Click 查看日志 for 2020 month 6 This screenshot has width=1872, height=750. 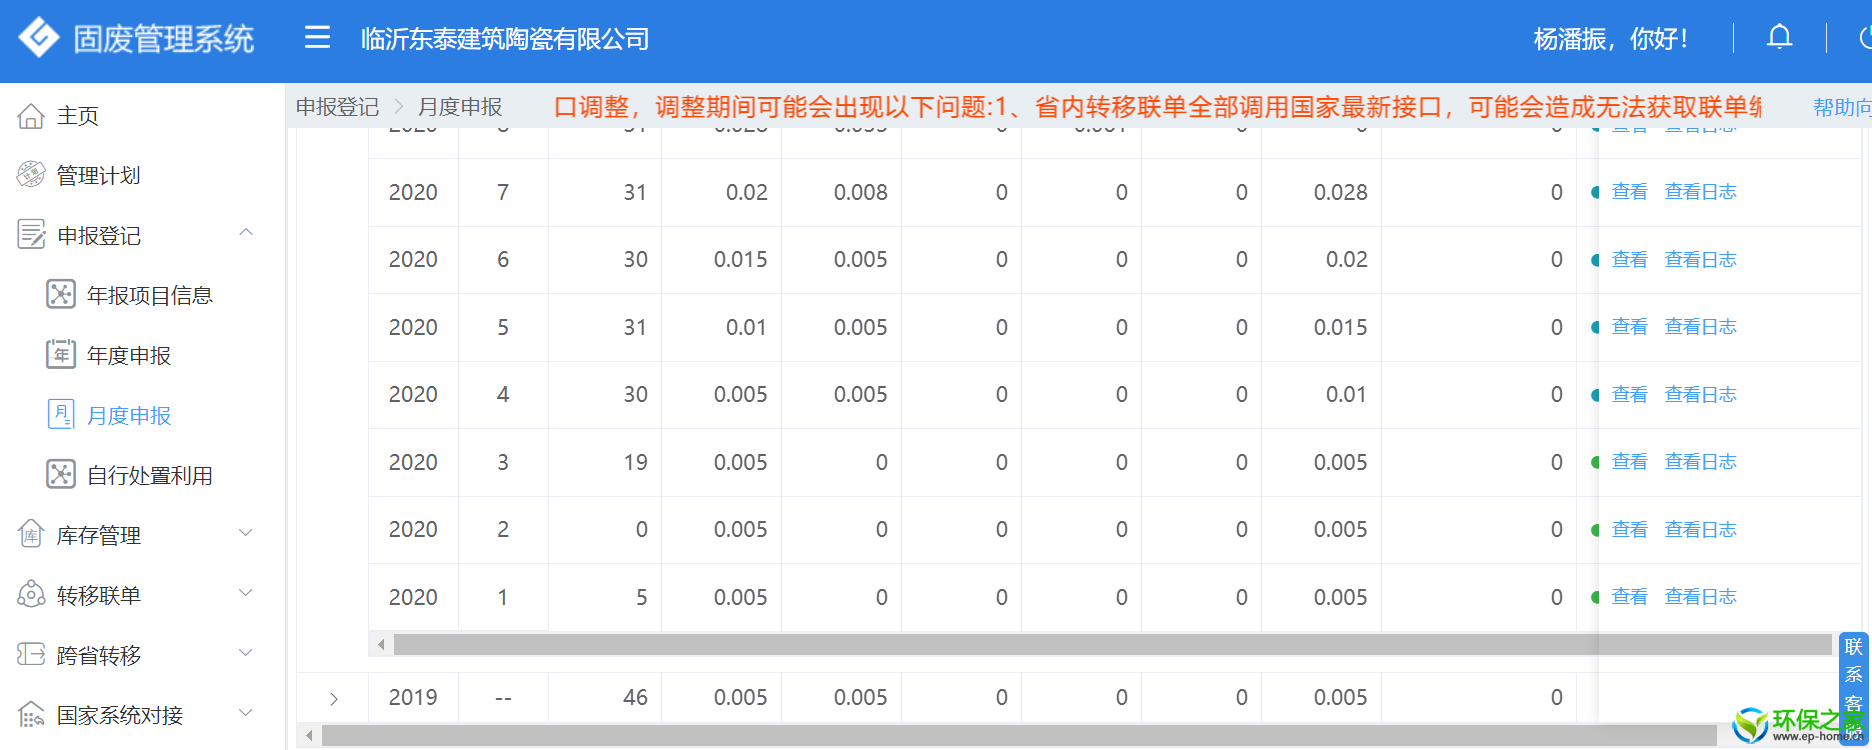pos(1700,260)
